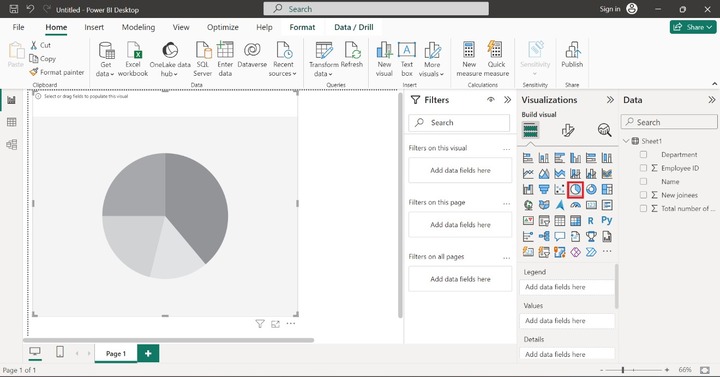
Task: Switch to desktop layout view
Action: click(35, 352)
